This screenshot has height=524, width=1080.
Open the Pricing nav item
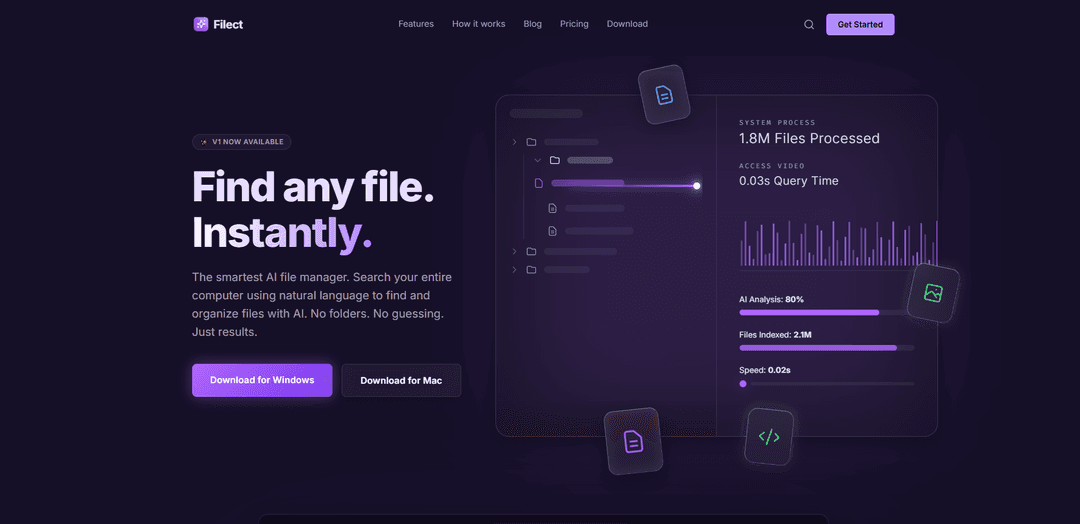point(574,24)
